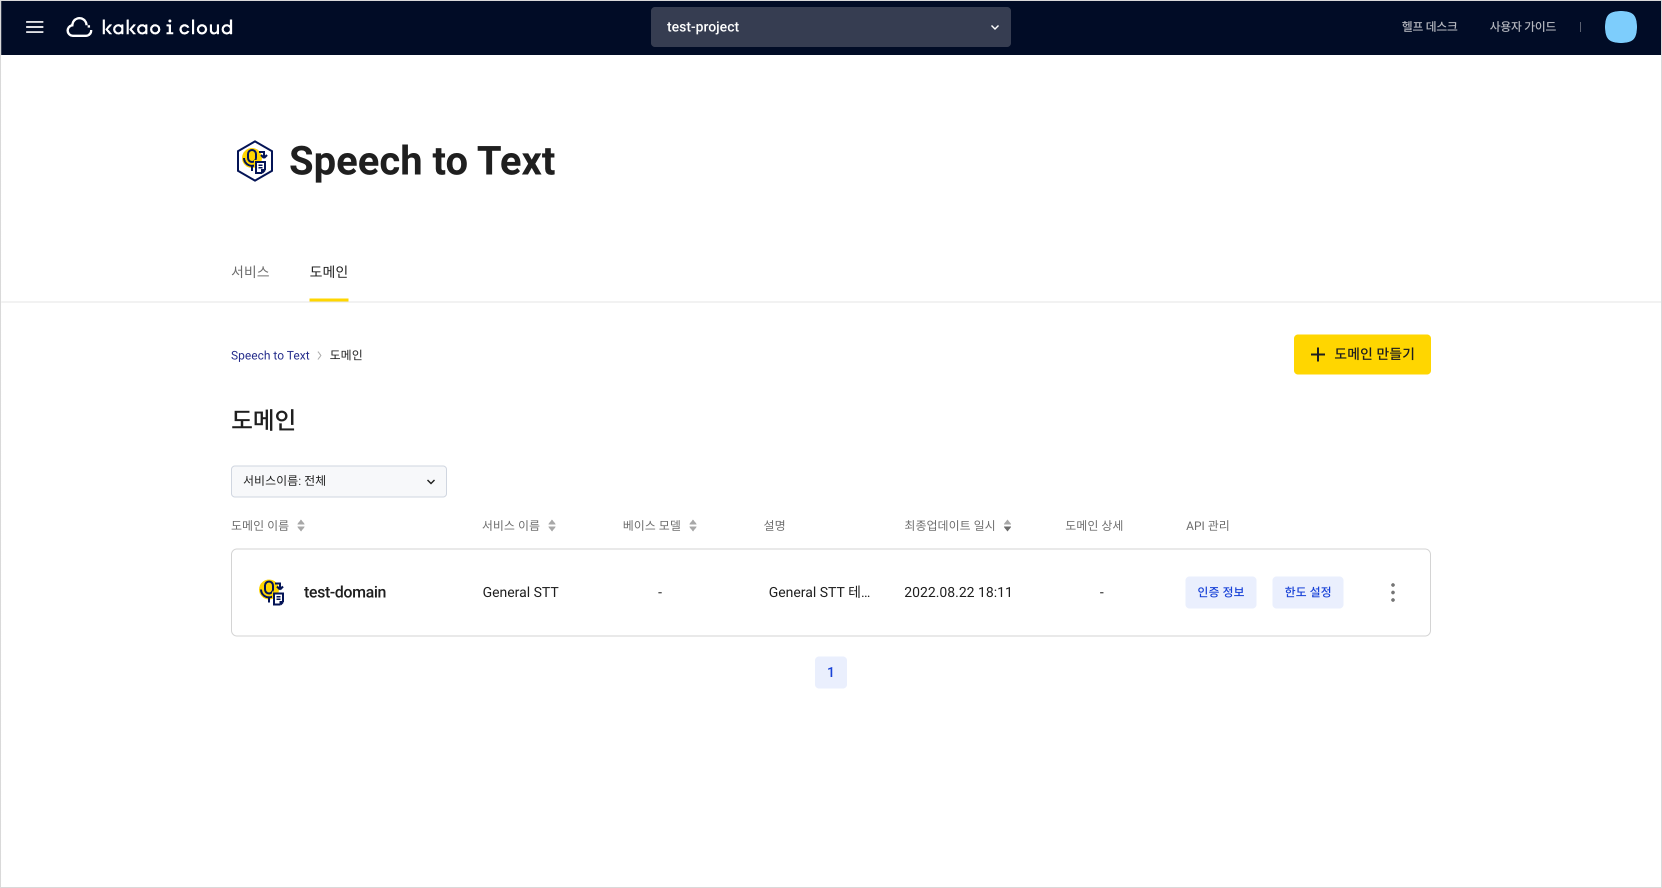Click the kakao i cloud logo
The width and height of the screenshot is (1662, 888).
150,27
